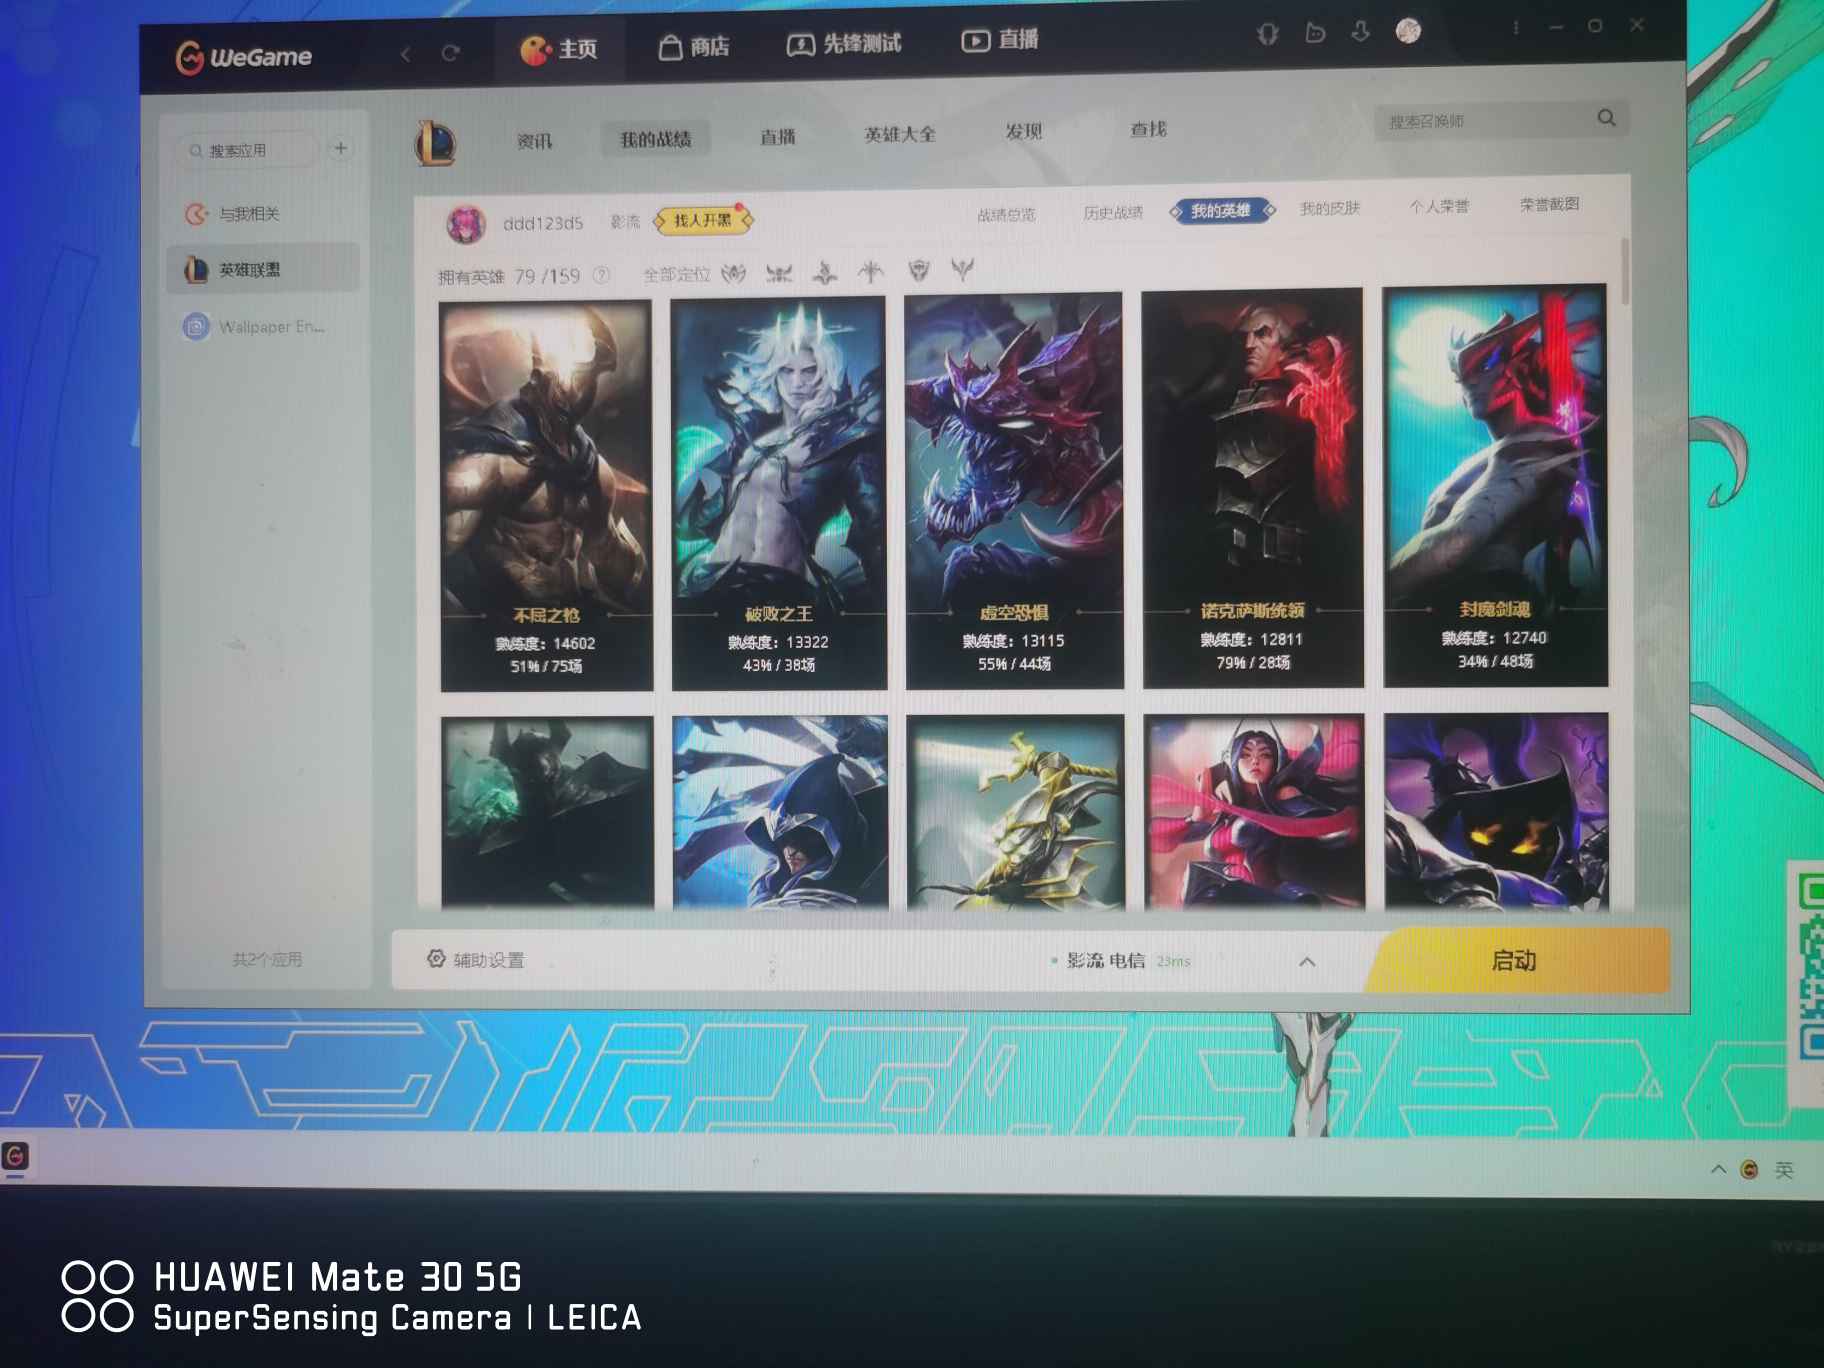Click the WeGame logo

pos(243,57)
